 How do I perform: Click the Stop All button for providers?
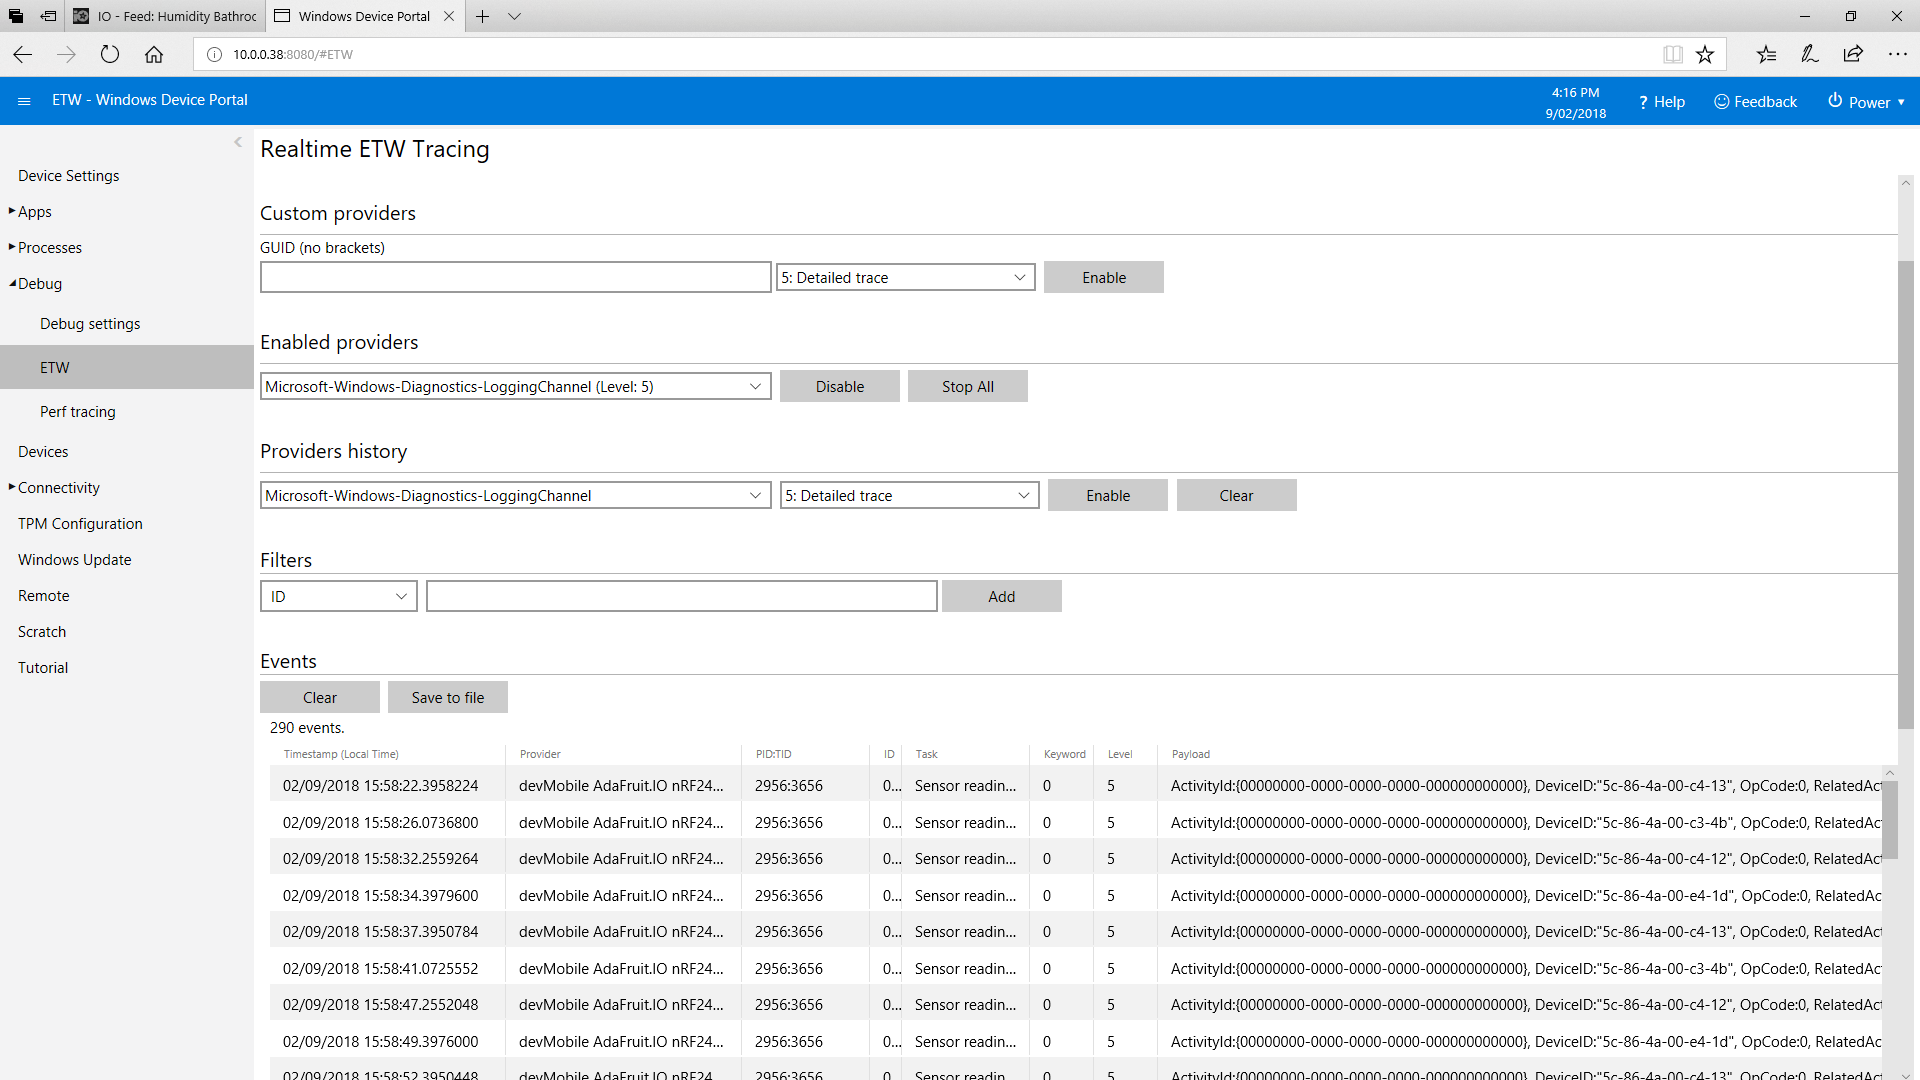tap(968, 386)
